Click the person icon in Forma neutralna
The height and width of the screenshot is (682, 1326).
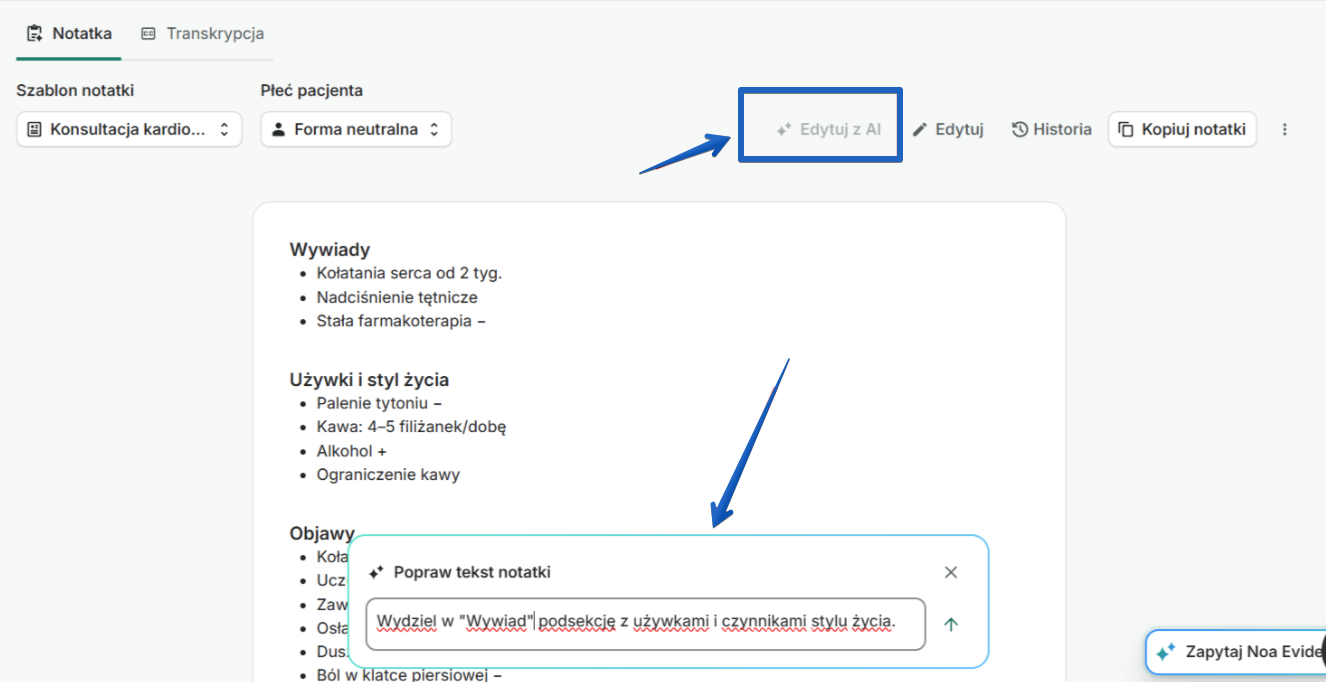point(279,129)
